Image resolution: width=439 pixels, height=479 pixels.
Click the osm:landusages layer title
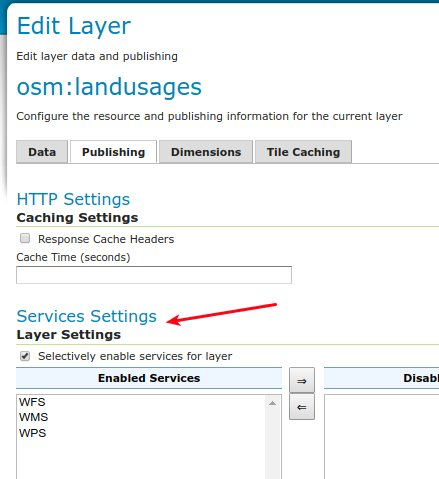pos(109,87)
